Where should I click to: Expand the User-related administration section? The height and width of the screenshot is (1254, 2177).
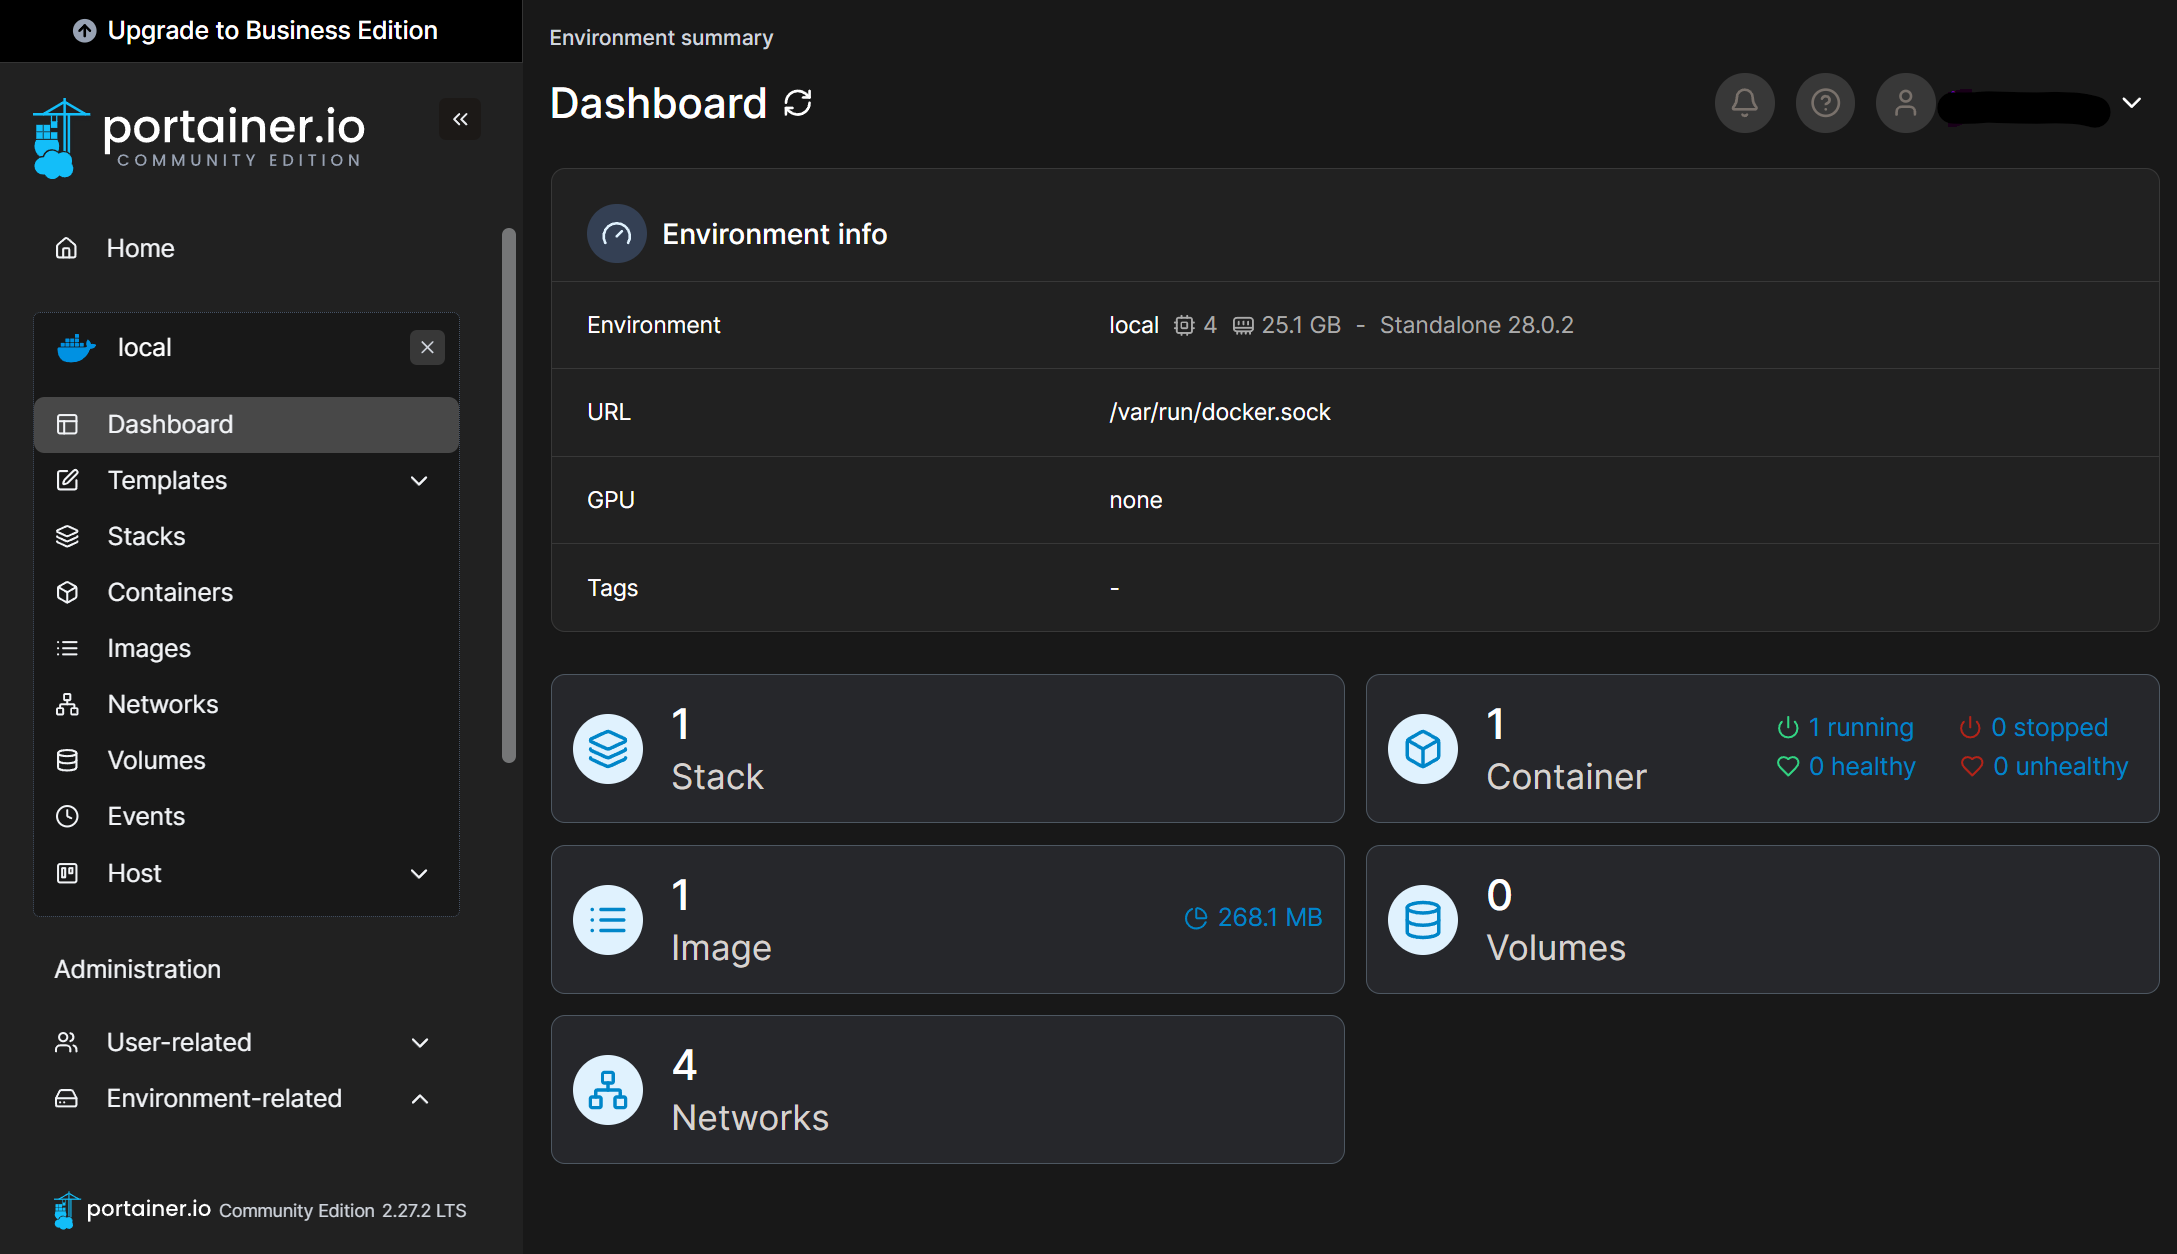pyautogui.click(x=419, y=1042)
